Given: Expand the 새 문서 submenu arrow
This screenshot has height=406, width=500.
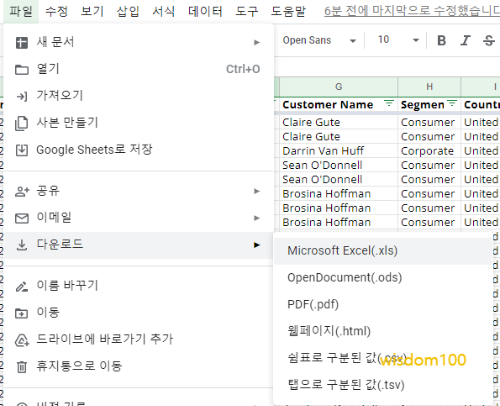Looking at the screenshot, I should [257, 43].
